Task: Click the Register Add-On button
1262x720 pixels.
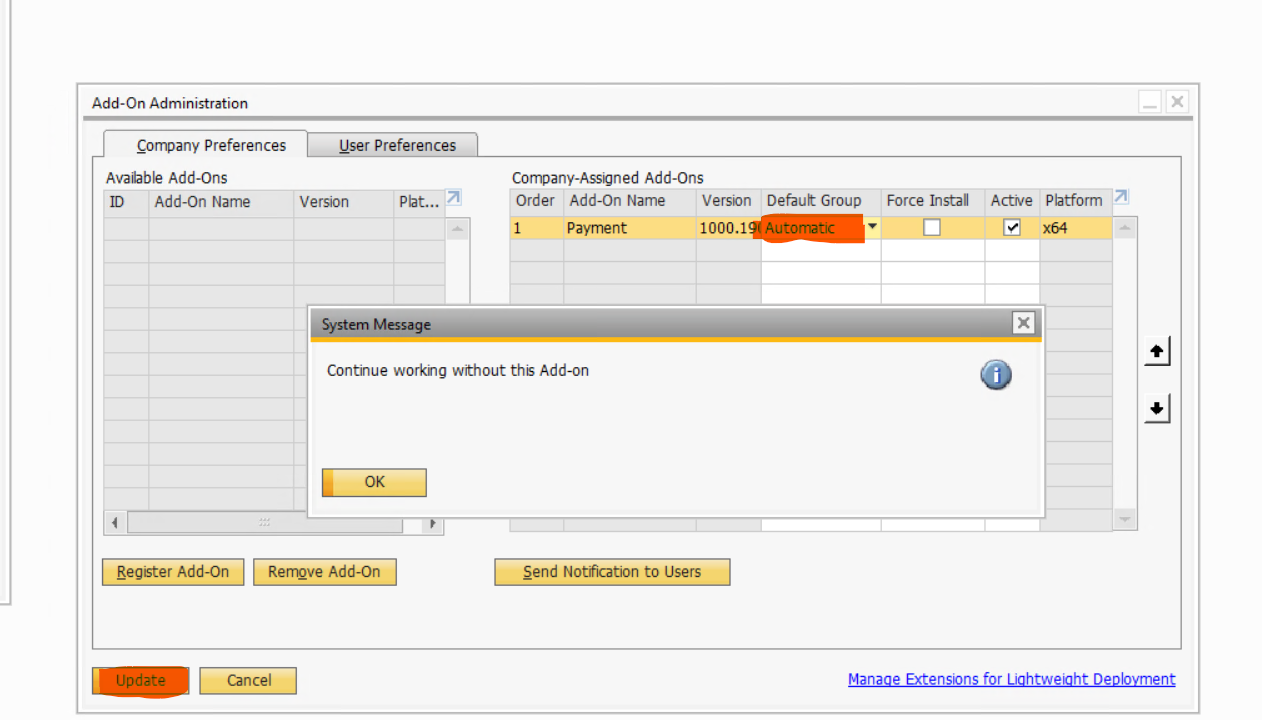Action: pos(173,572)
